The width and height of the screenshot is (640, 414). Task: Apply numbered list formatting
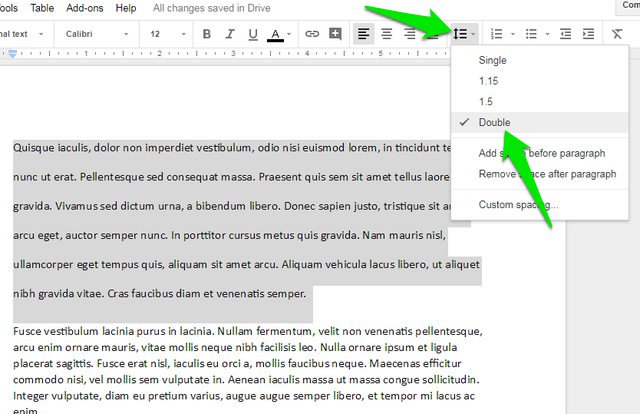tap(496, 34)
